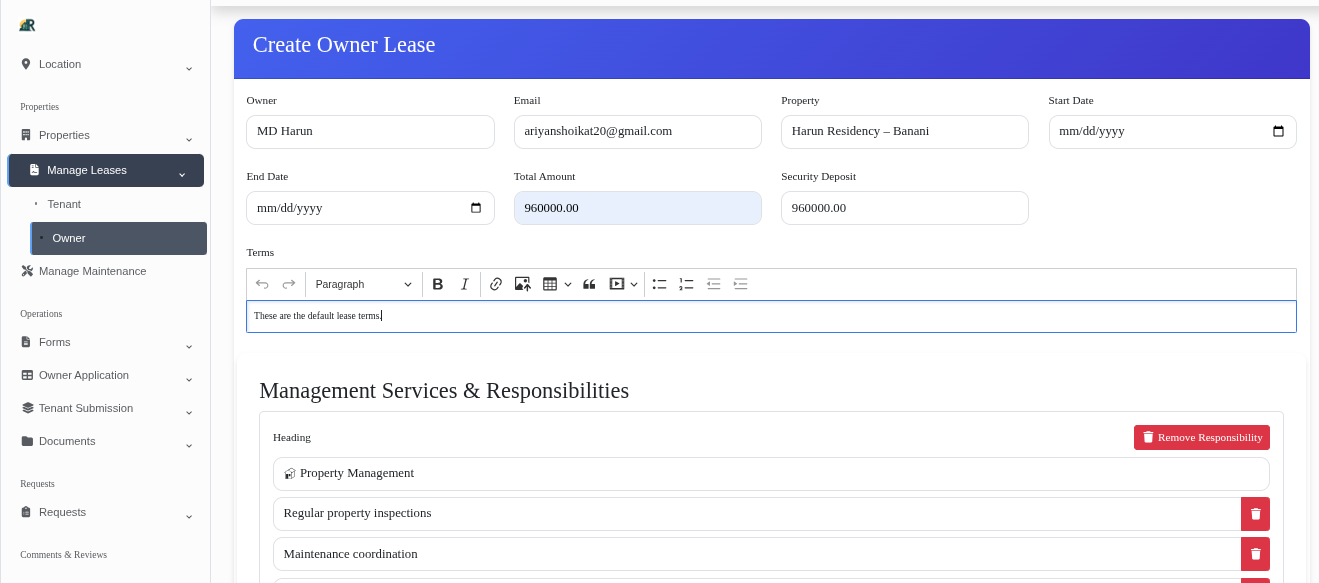Delete the 'Maintenance coordination' item
This screenshot has width=1319, height=583.
[1255, 554]
